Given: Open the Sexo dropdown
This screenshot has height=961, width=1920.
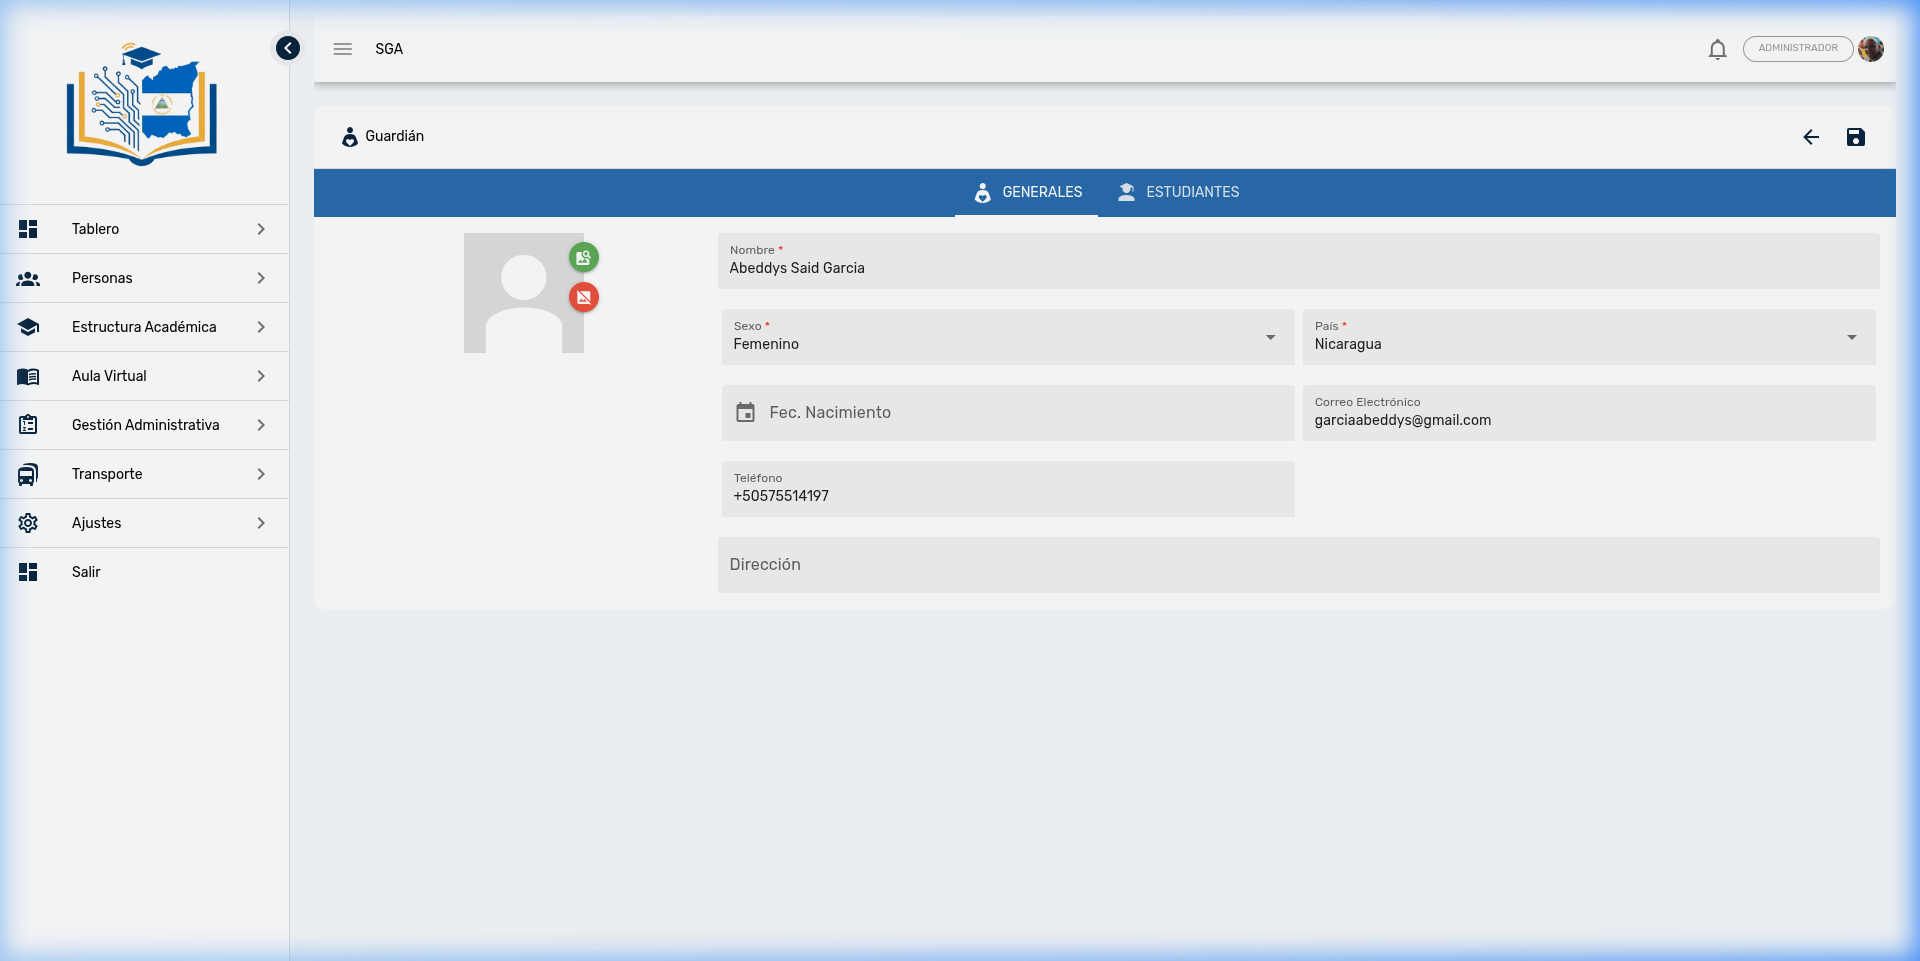Looking at the screenshot, I should (1007, 337).
